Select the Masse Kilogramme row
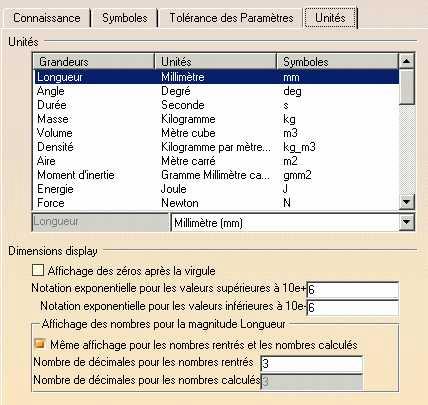The height and width of the screenshot is (405, 428). [x=217, y=119]
